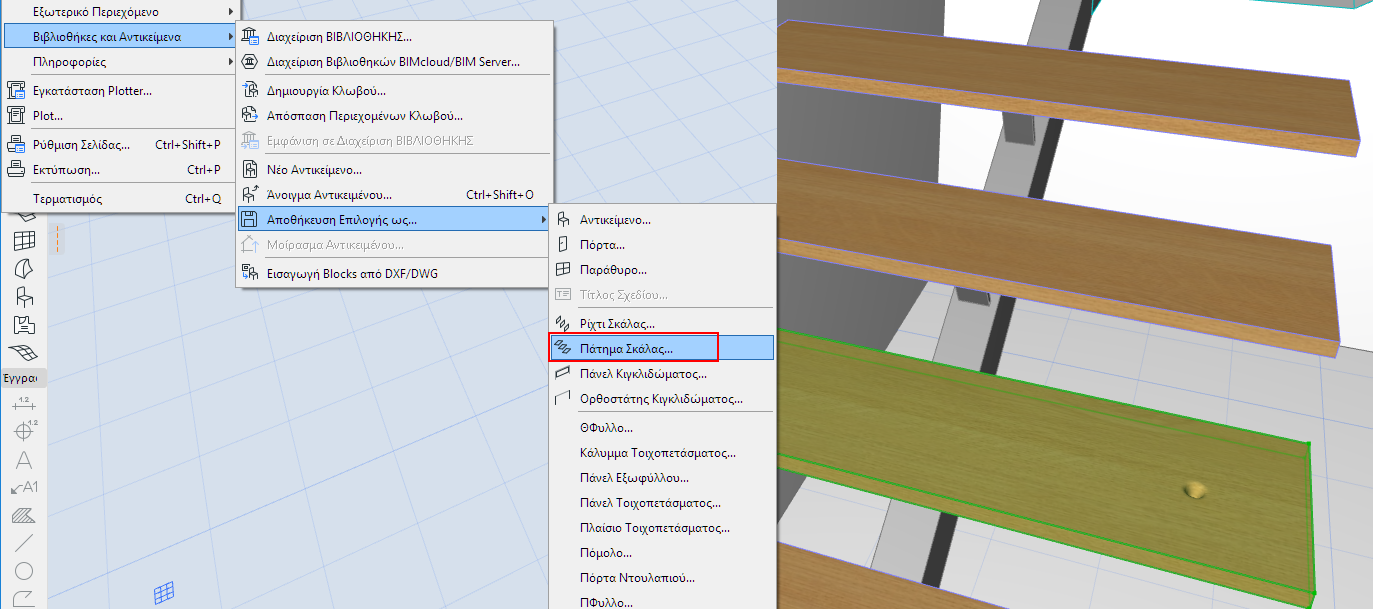The height and width of the screenshot is (609, 1373).
Task: Select the Level Dimension tool in toolbox
Action: click(24, 431)
